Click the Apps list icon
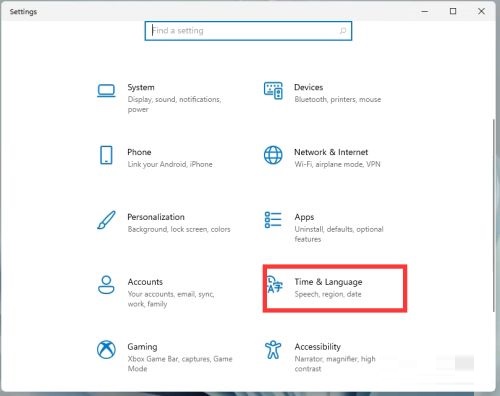 [x=273, y=220]
